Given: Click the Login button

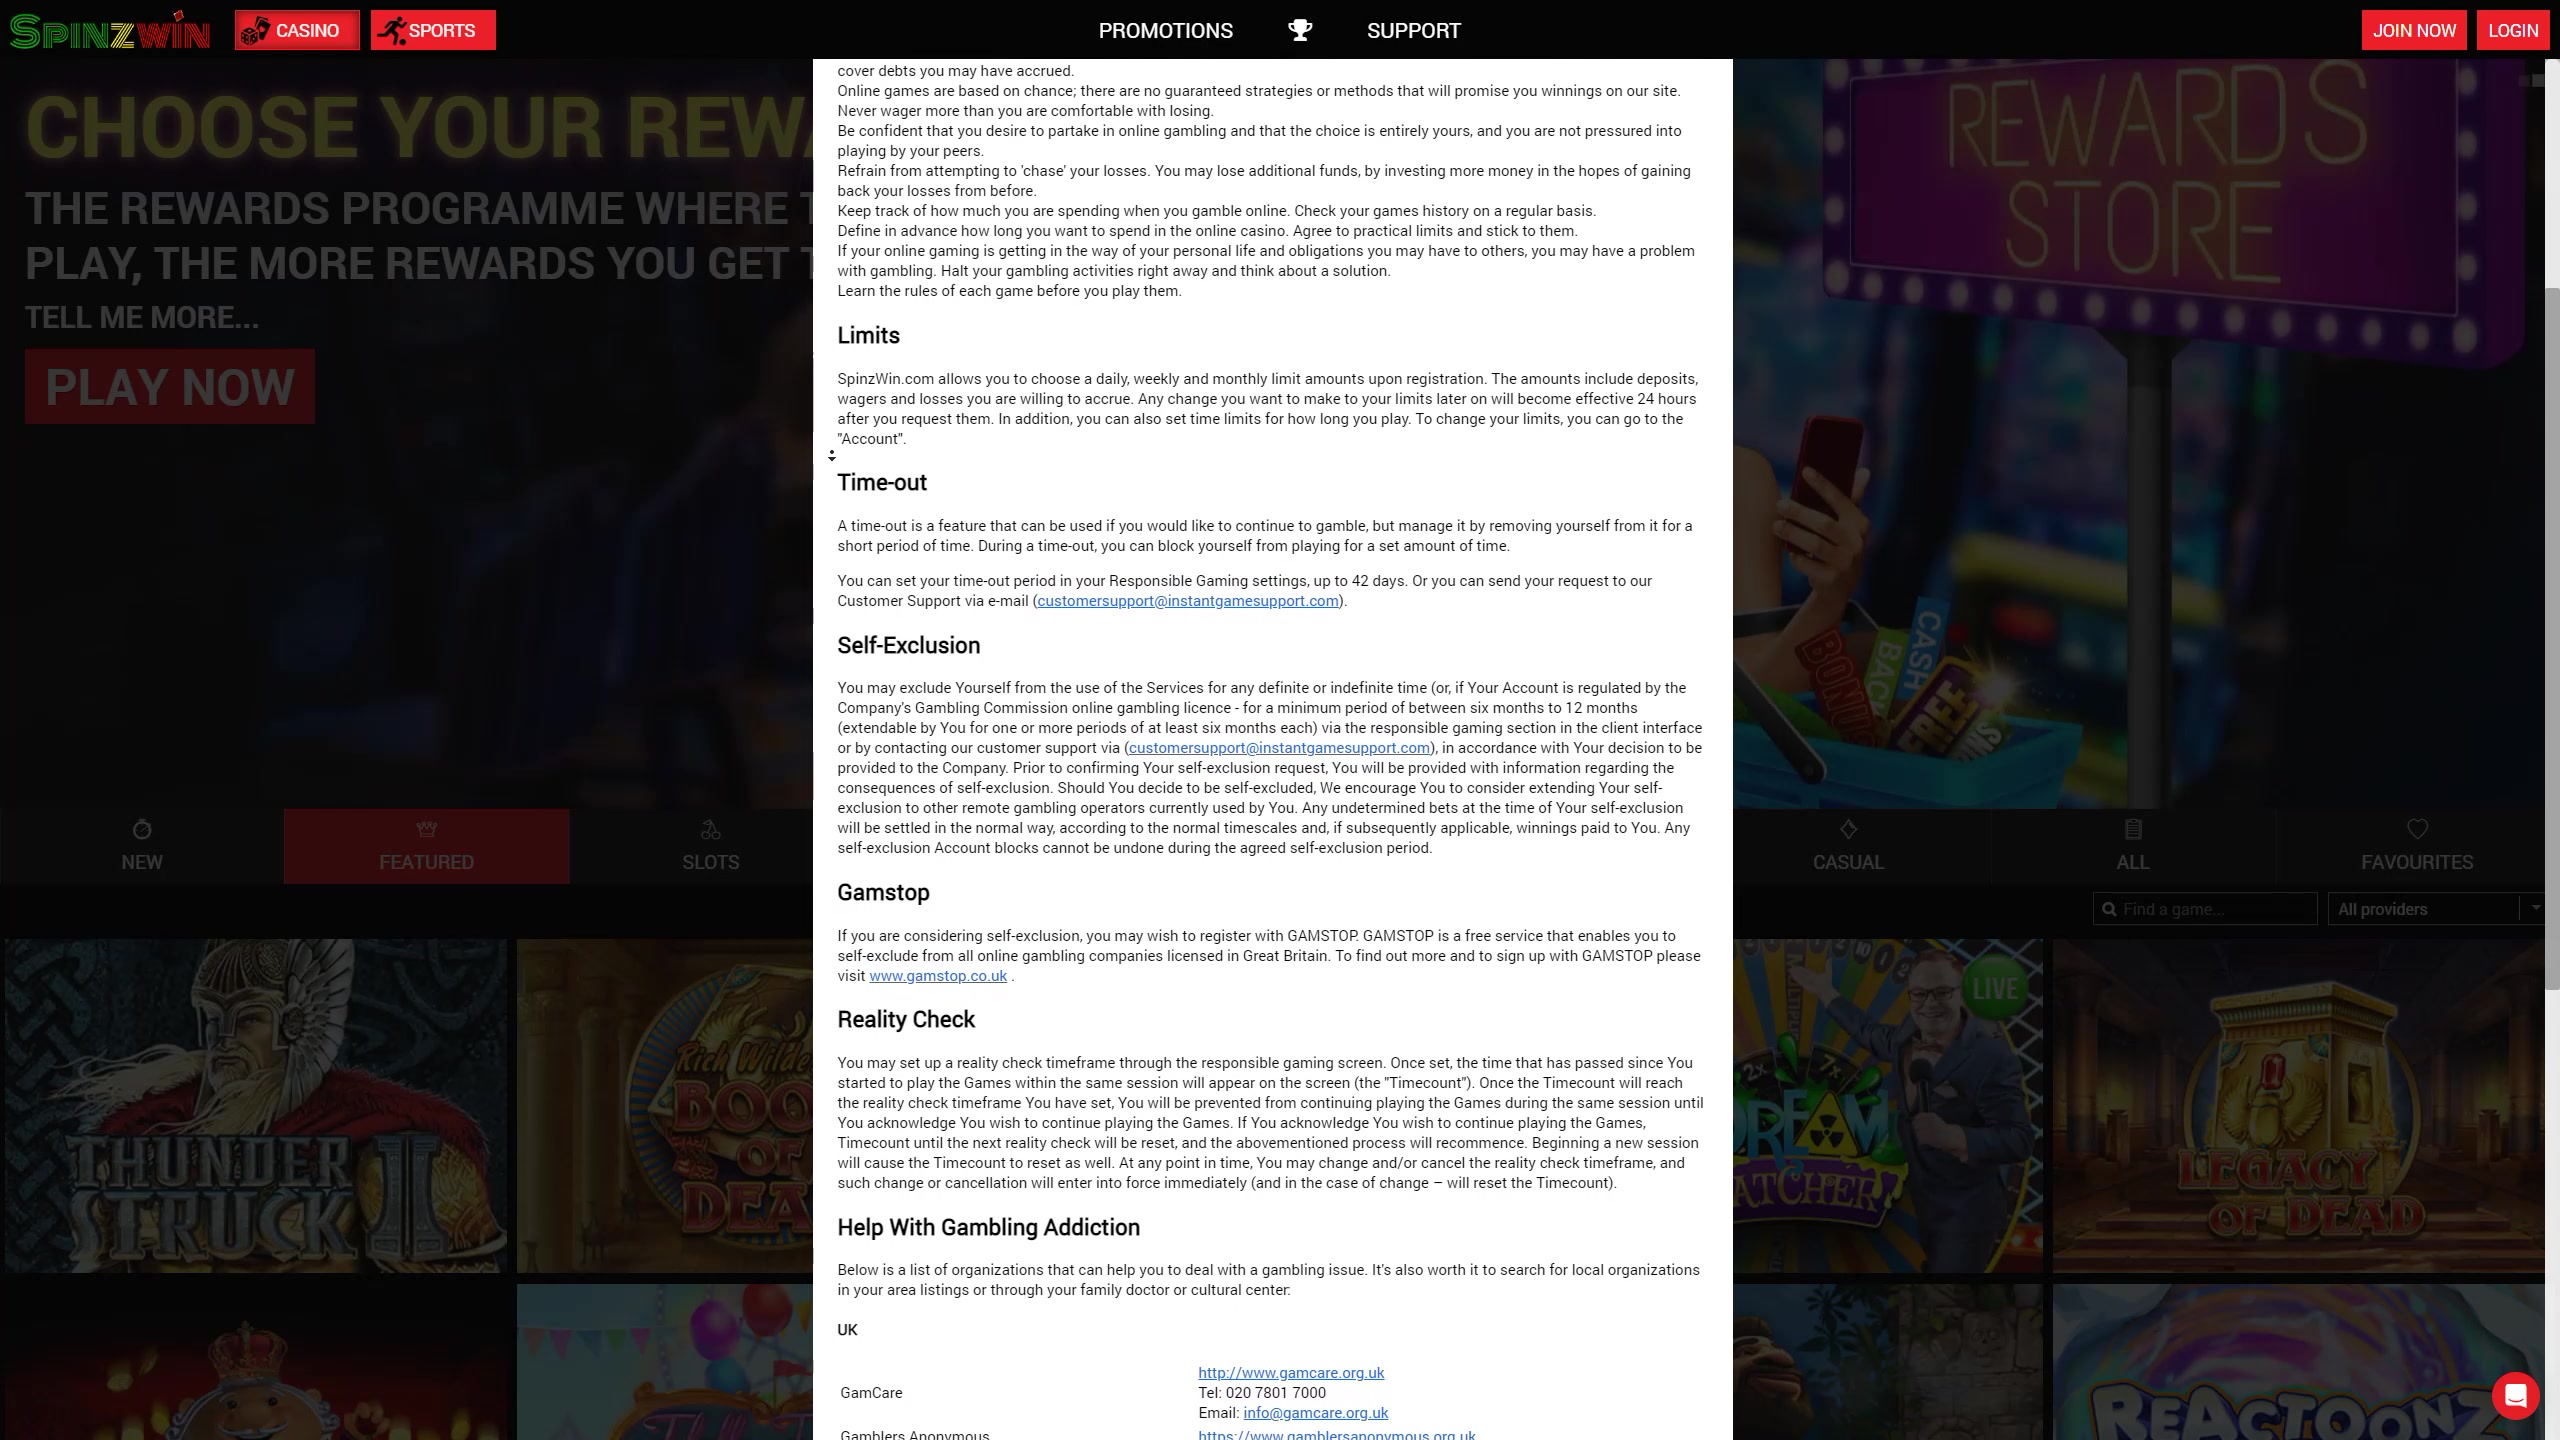Looking at the screenshot, I should click(2512, 30).
